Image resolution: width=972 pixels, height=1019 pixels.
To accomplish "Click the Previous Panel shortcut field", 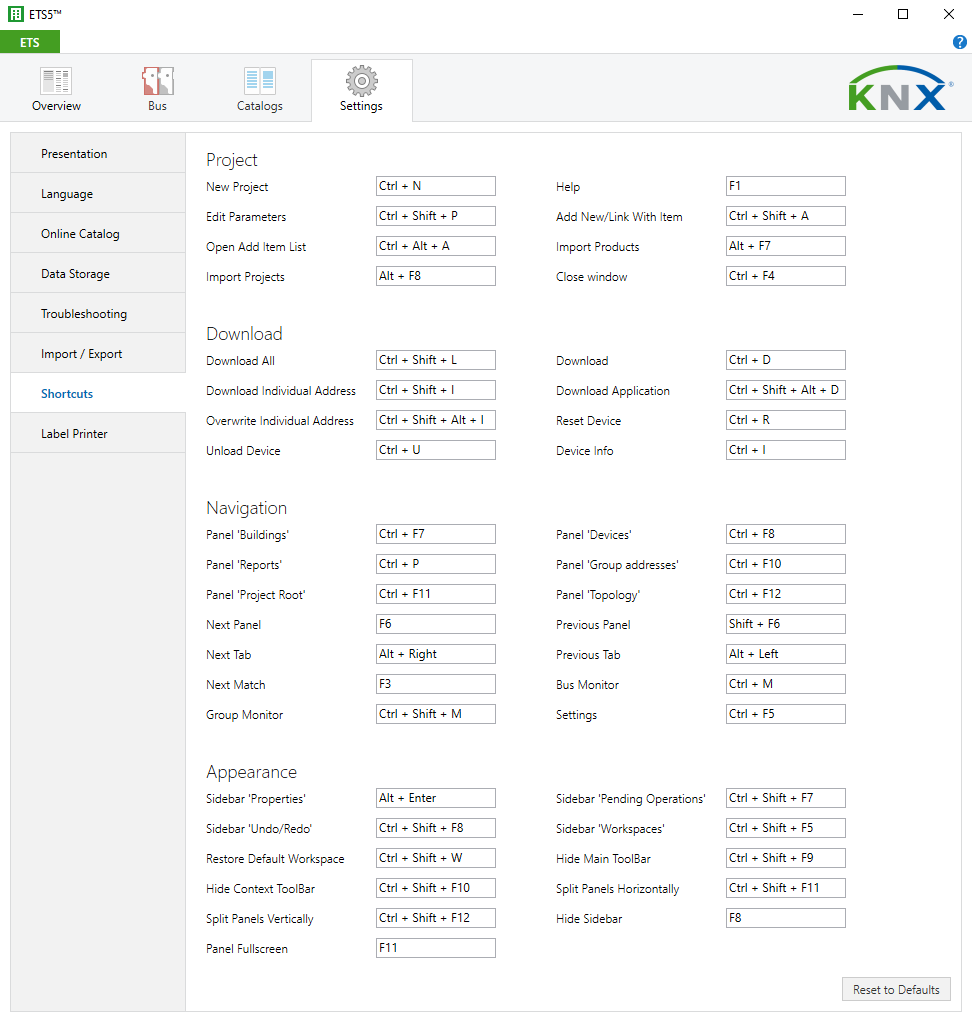I will (786, 624).
